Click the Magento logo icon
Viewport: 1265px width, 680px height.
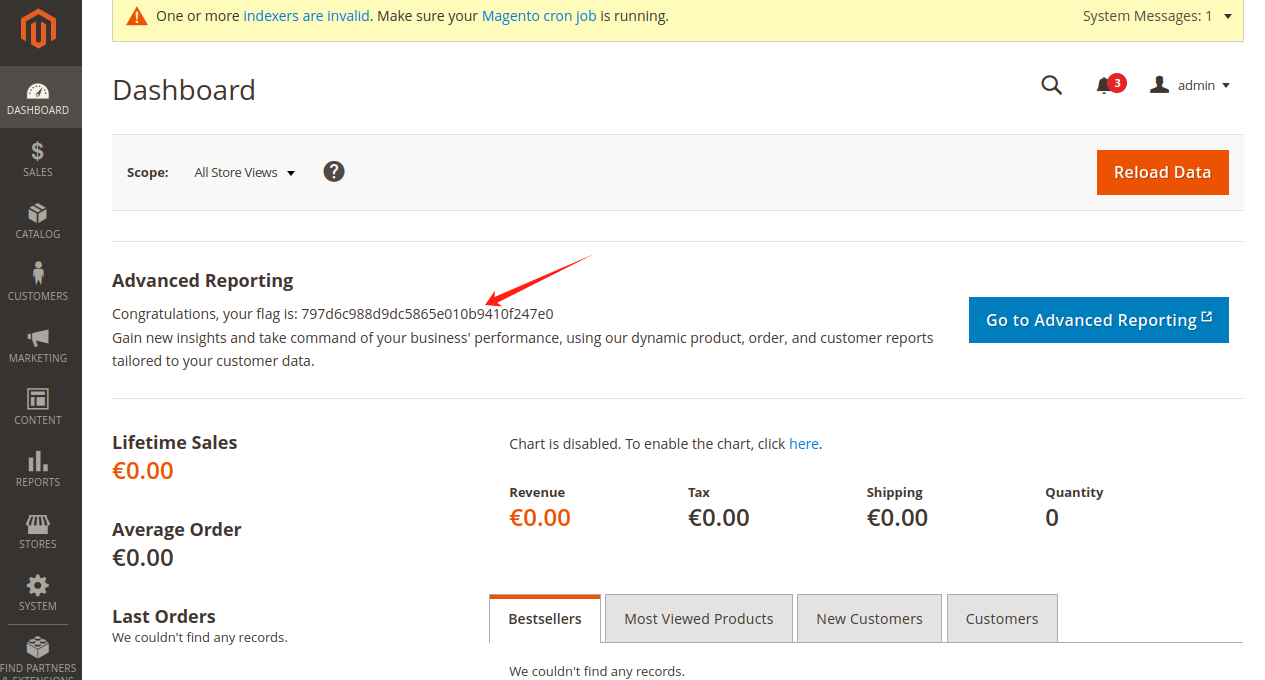point(39,29)
